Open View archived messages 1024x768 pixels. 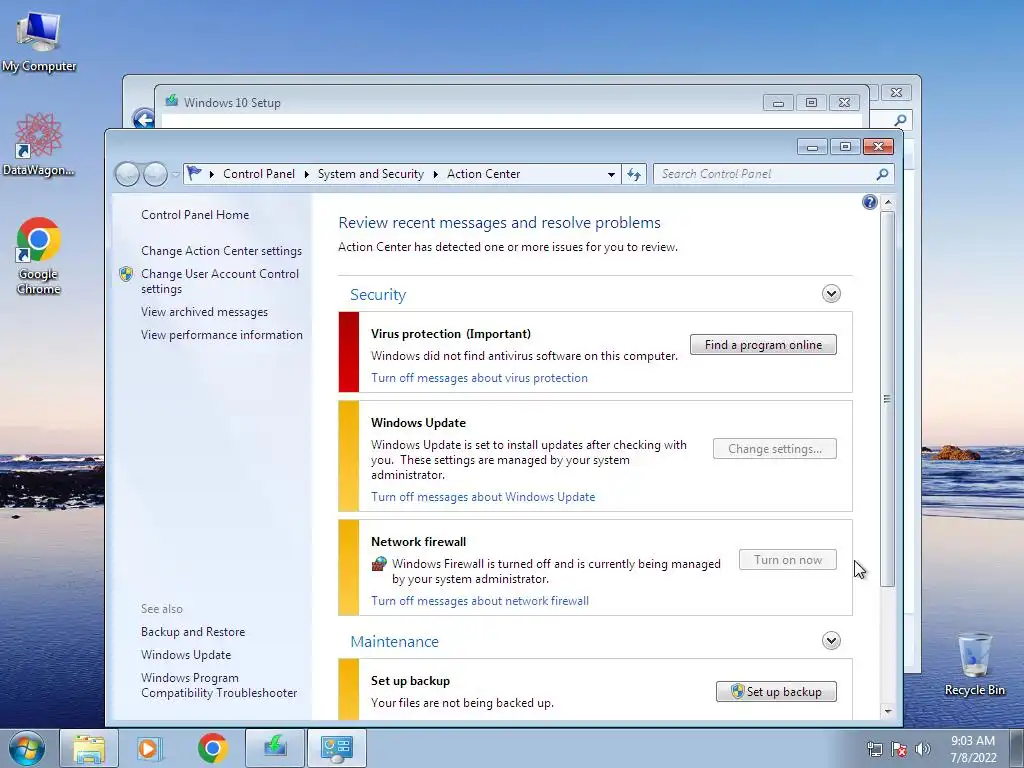(x=204, y=312)
